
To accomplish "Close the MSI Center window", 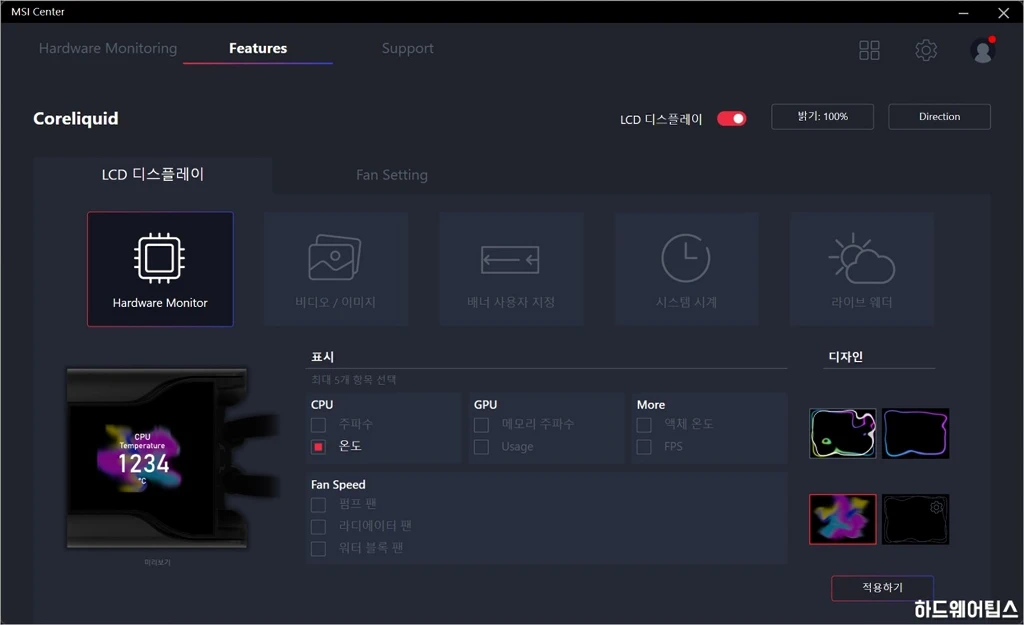I will pyautogui.click(x=1004, y=12).
